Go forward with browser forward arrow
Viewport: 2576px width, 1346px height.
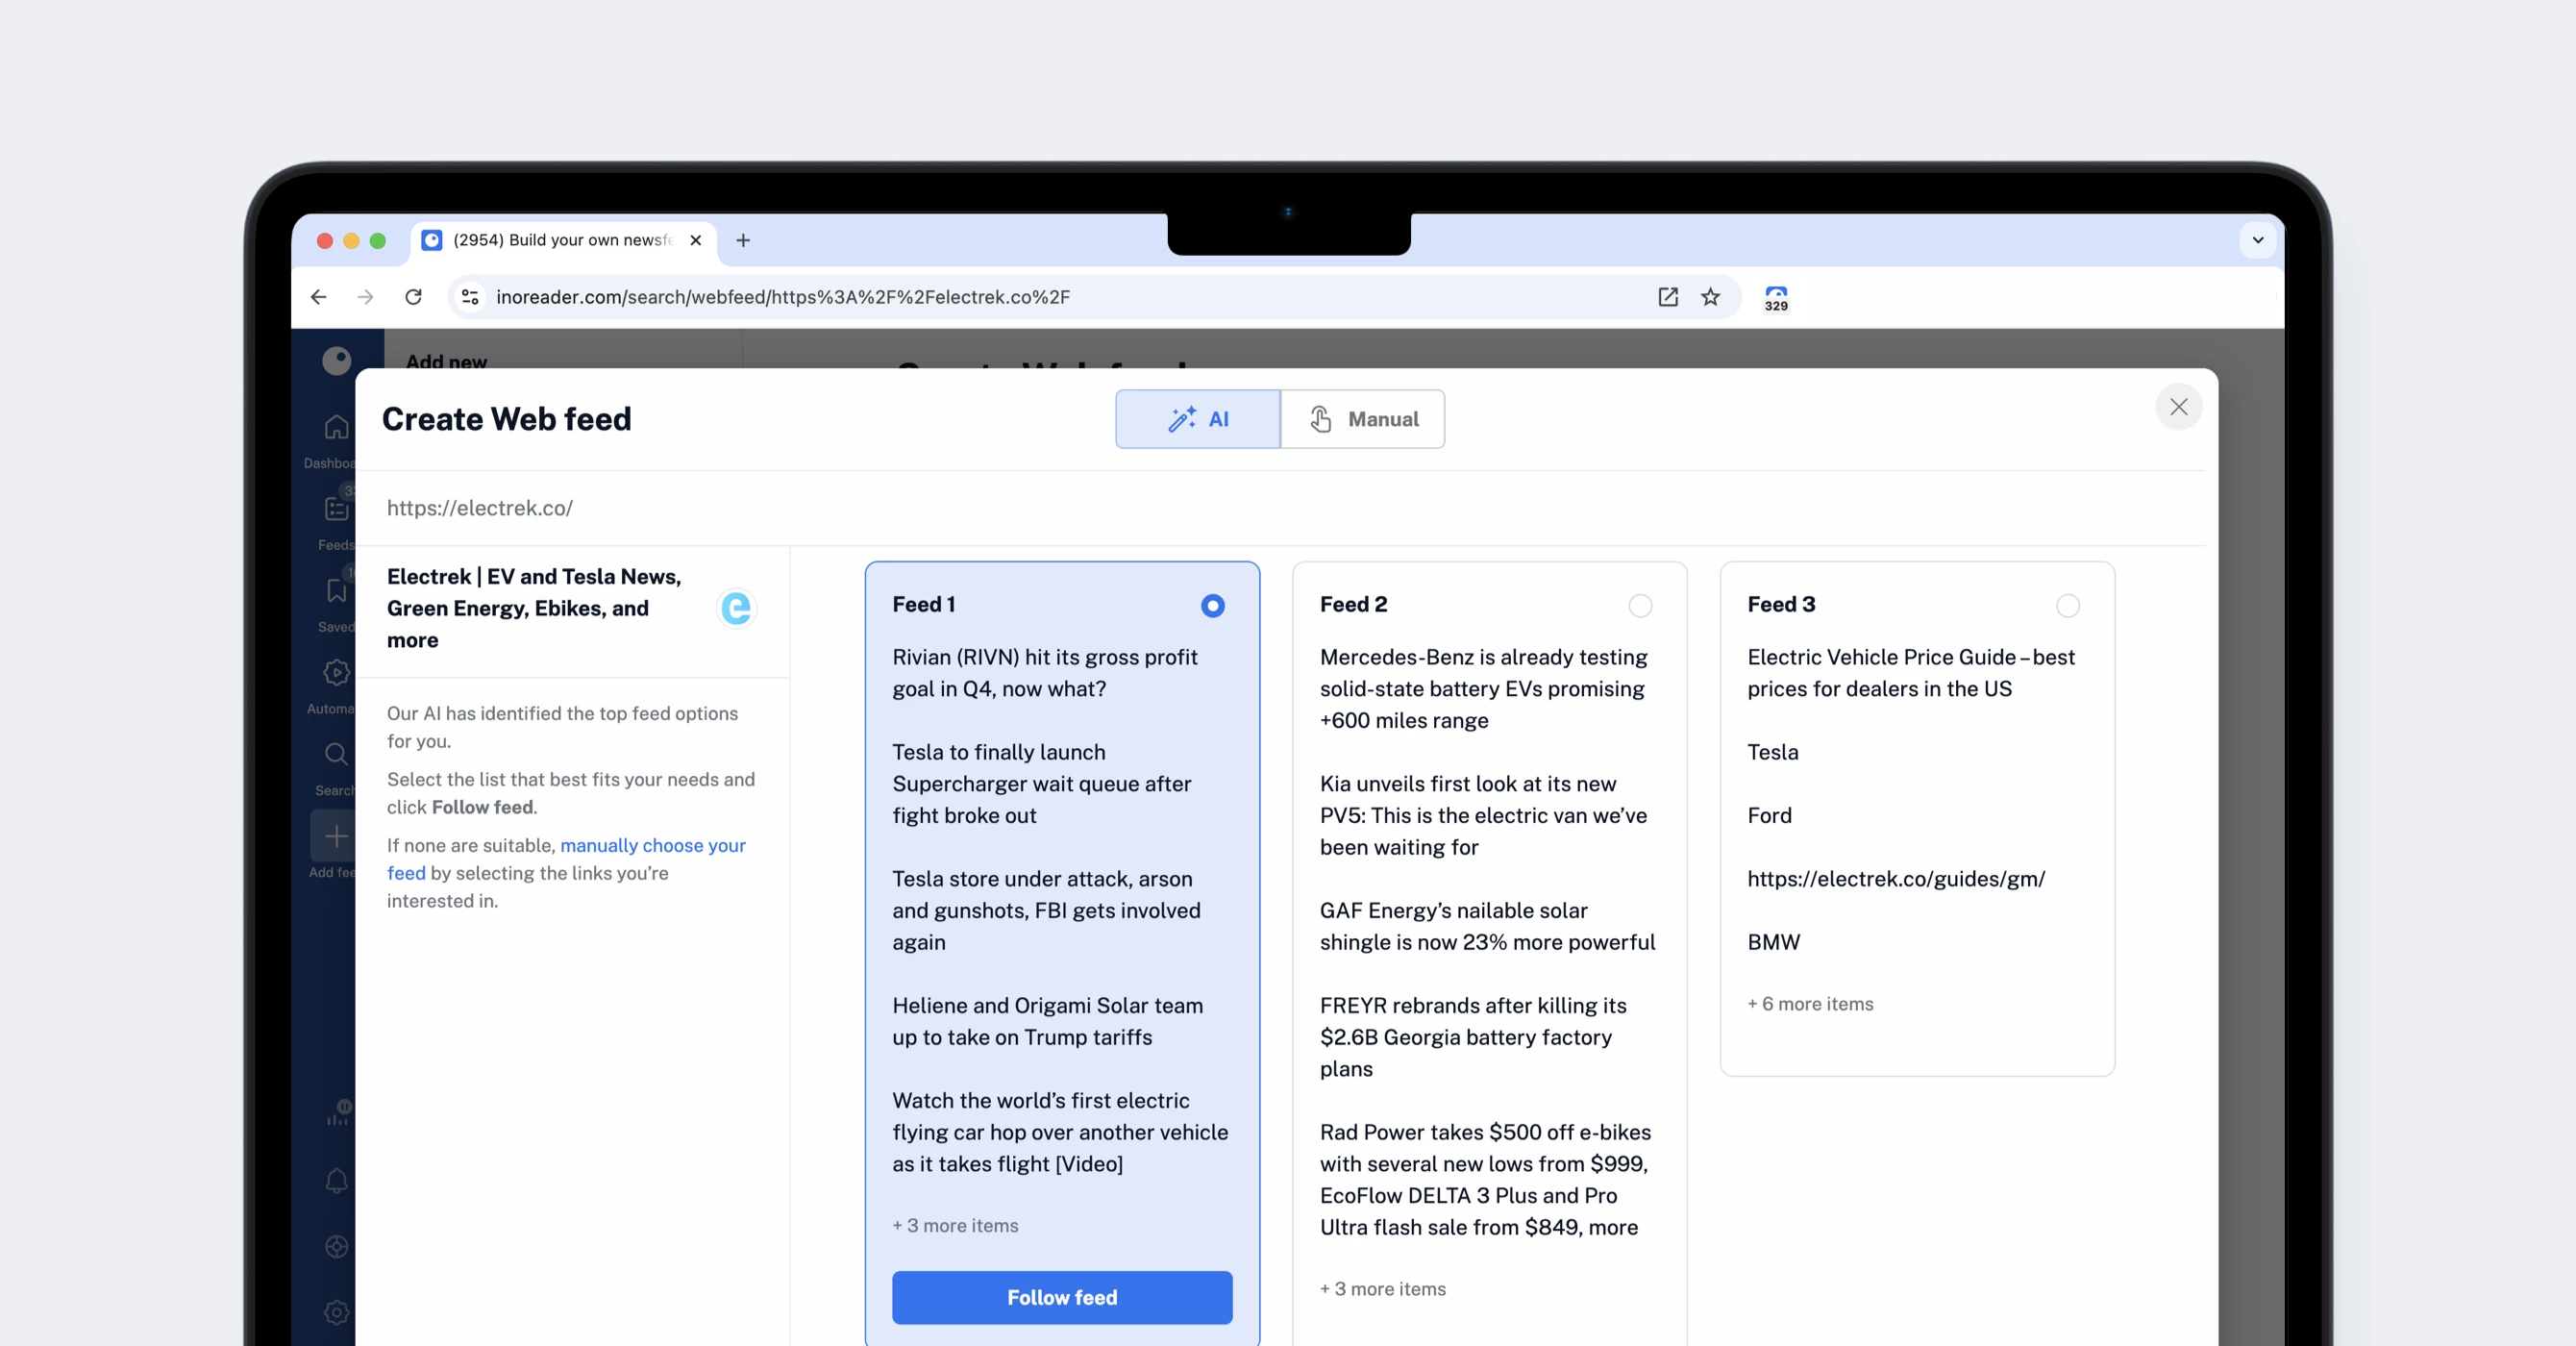[x=366, y=297]
